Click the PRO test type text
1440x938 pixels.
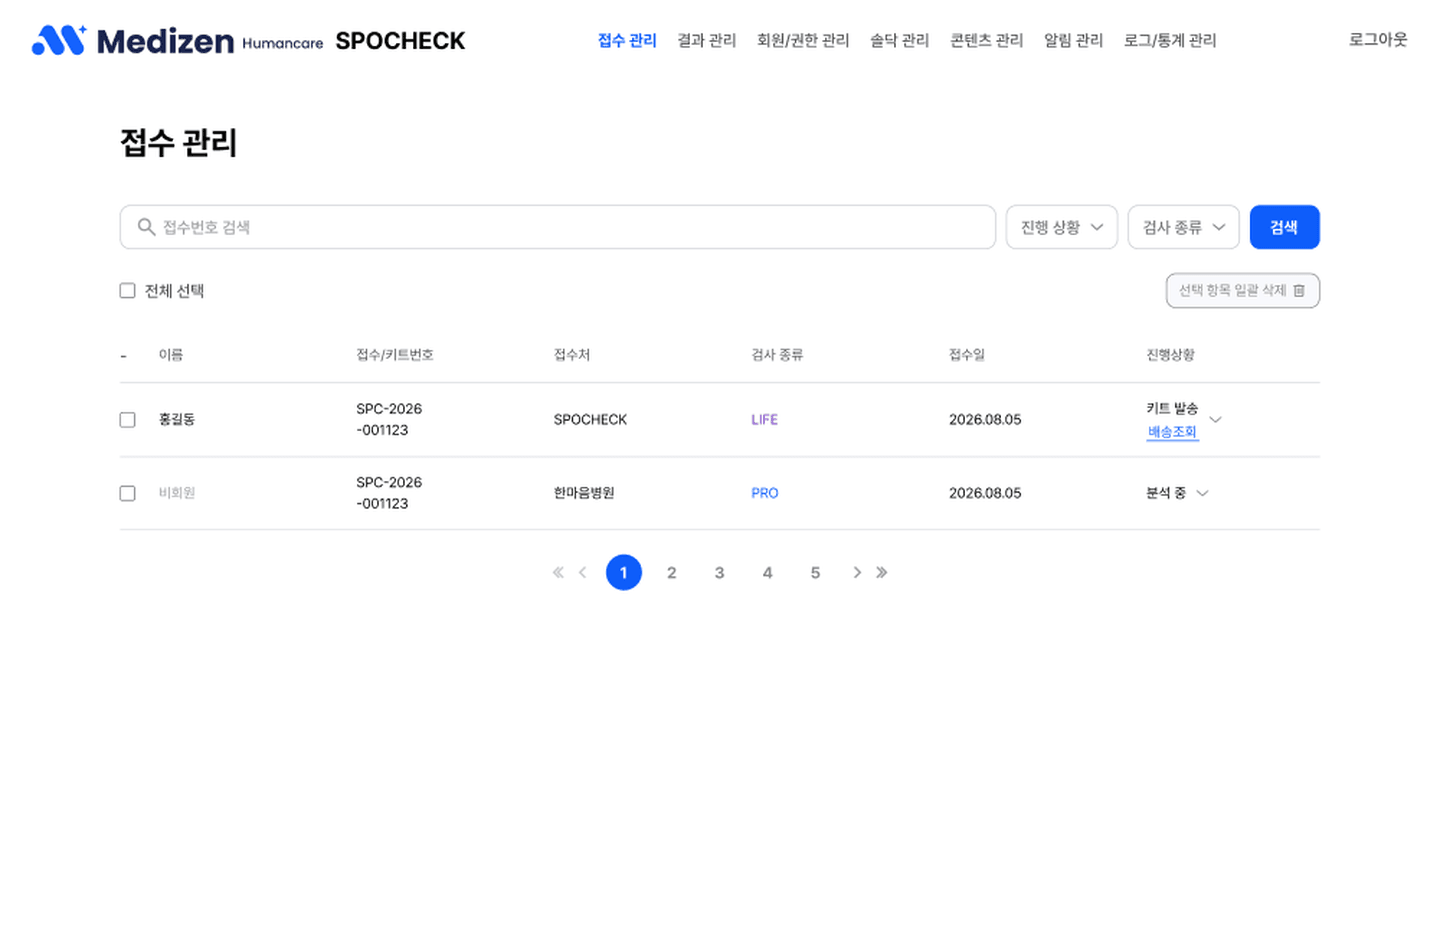coord(765,493)
